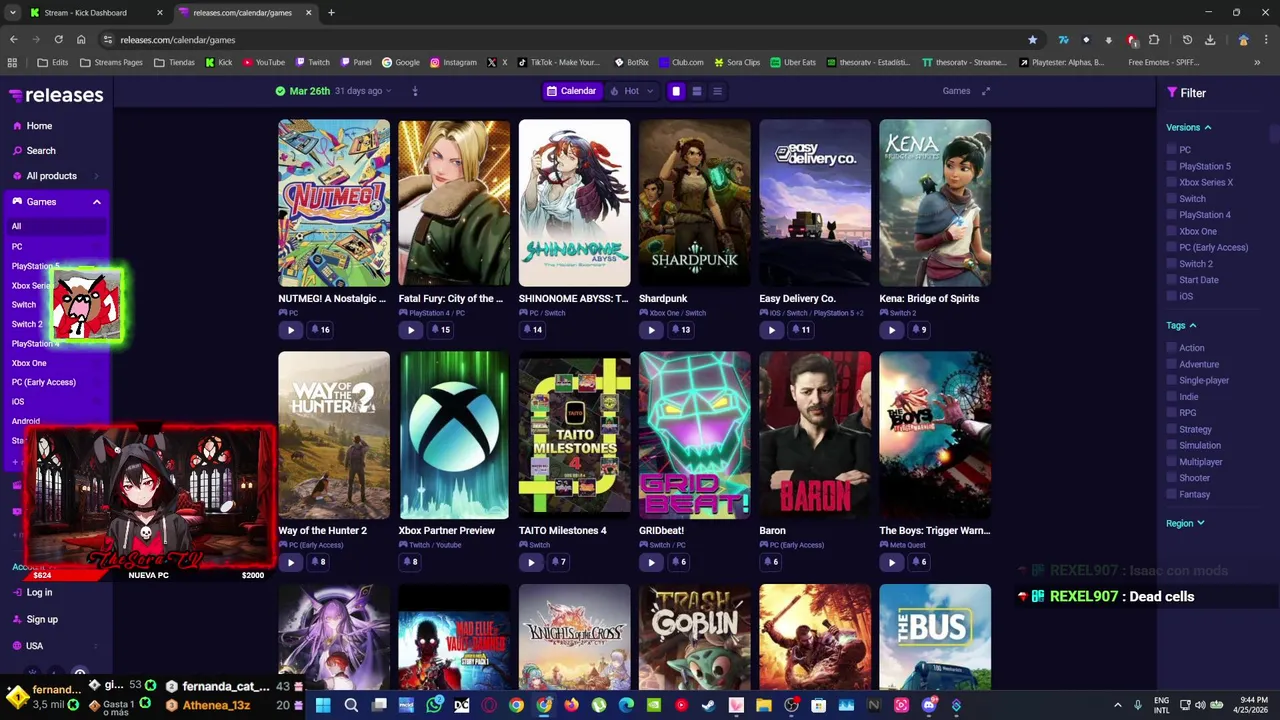Open the Shardpunk cover thumbnail
Screen dimensions: 1280x720
(x=695, y=203)
